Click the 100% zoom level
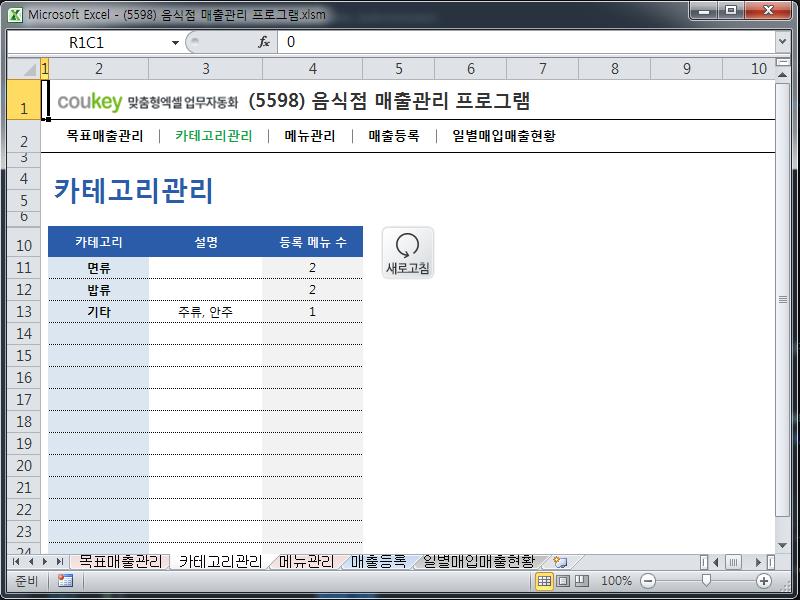 [616, 581]
